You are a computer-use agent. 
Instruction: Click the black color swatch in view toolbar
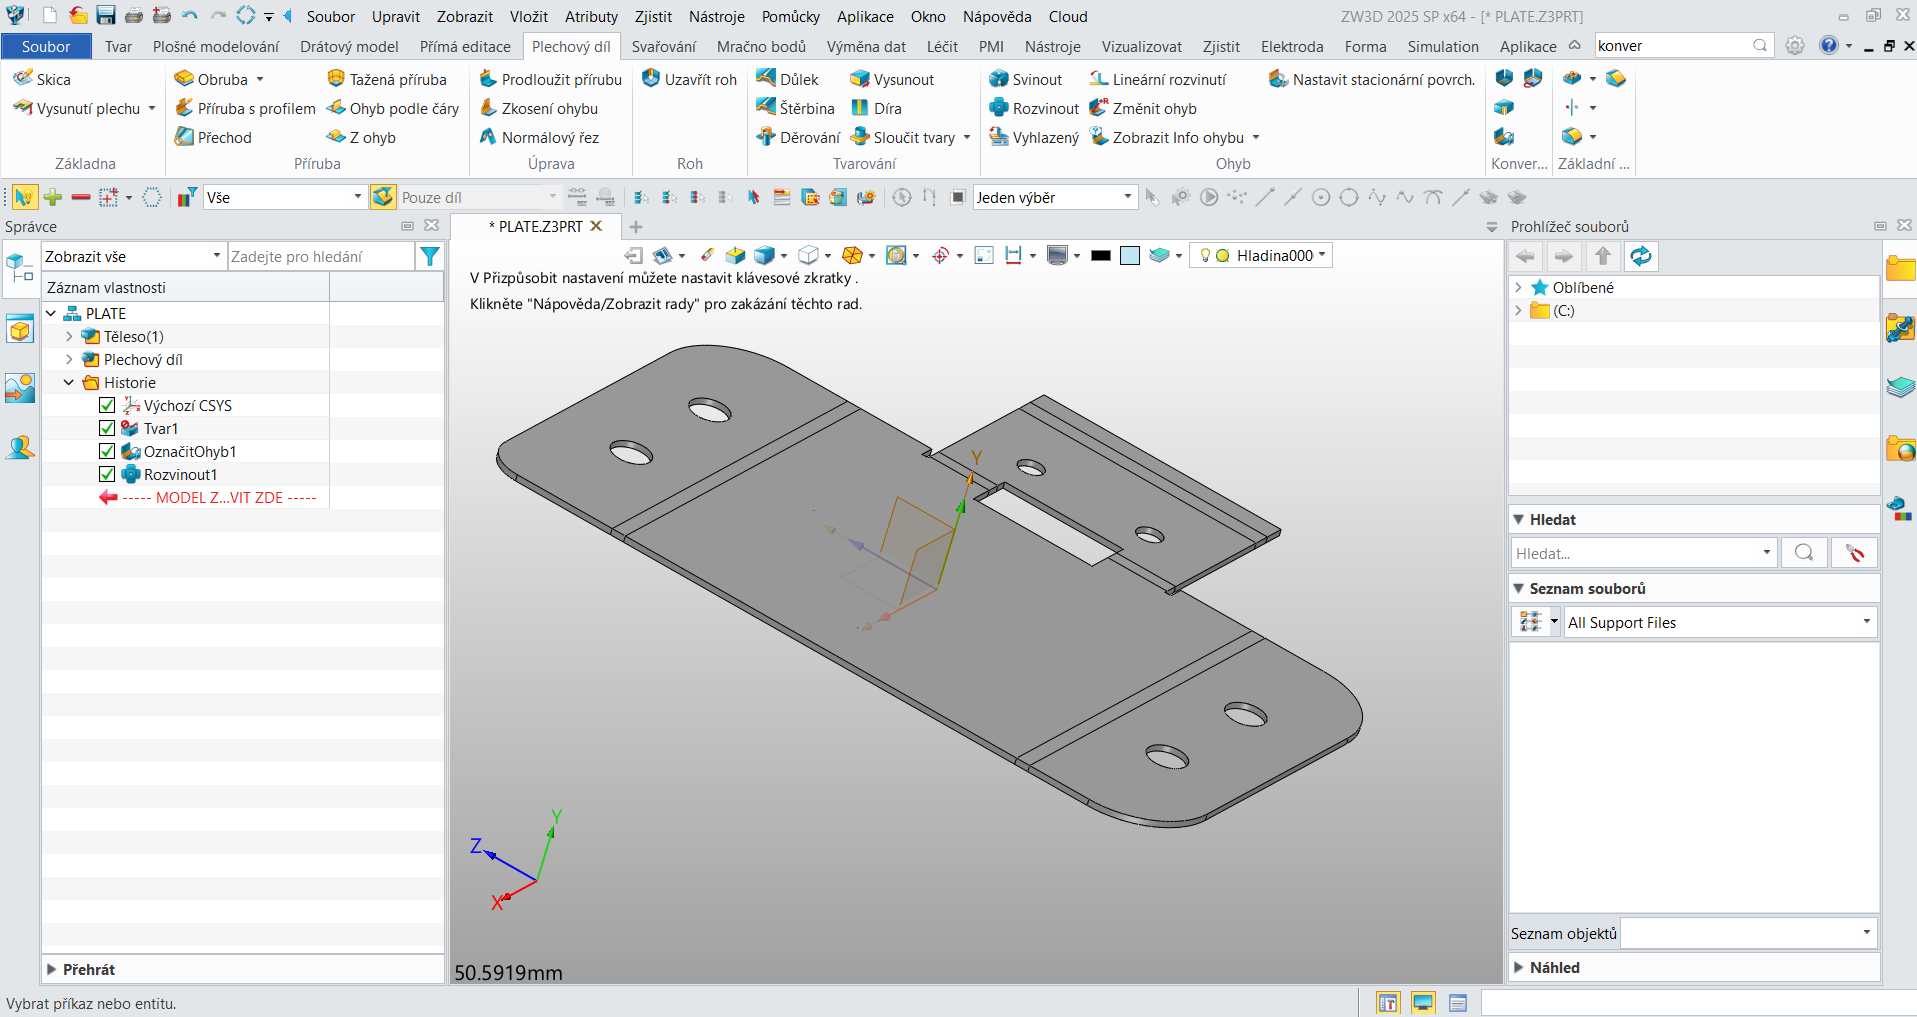[x=1101, y=255]
